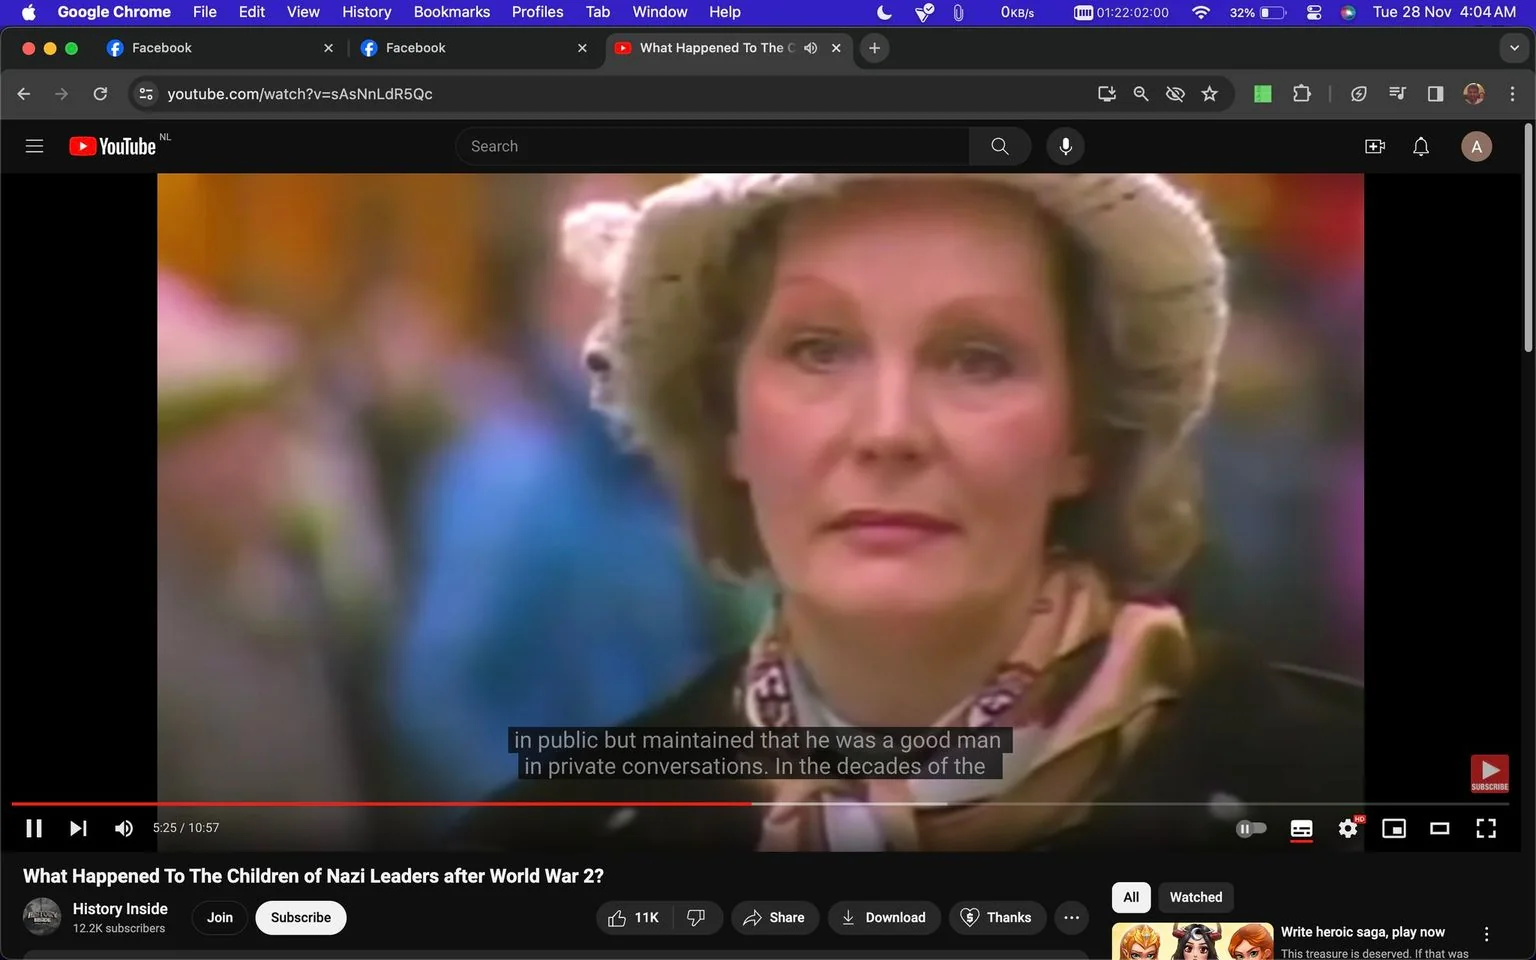Screen dimensions: 1536x960
Task: Open a new browser tab
Action: [x=874, y=48]
